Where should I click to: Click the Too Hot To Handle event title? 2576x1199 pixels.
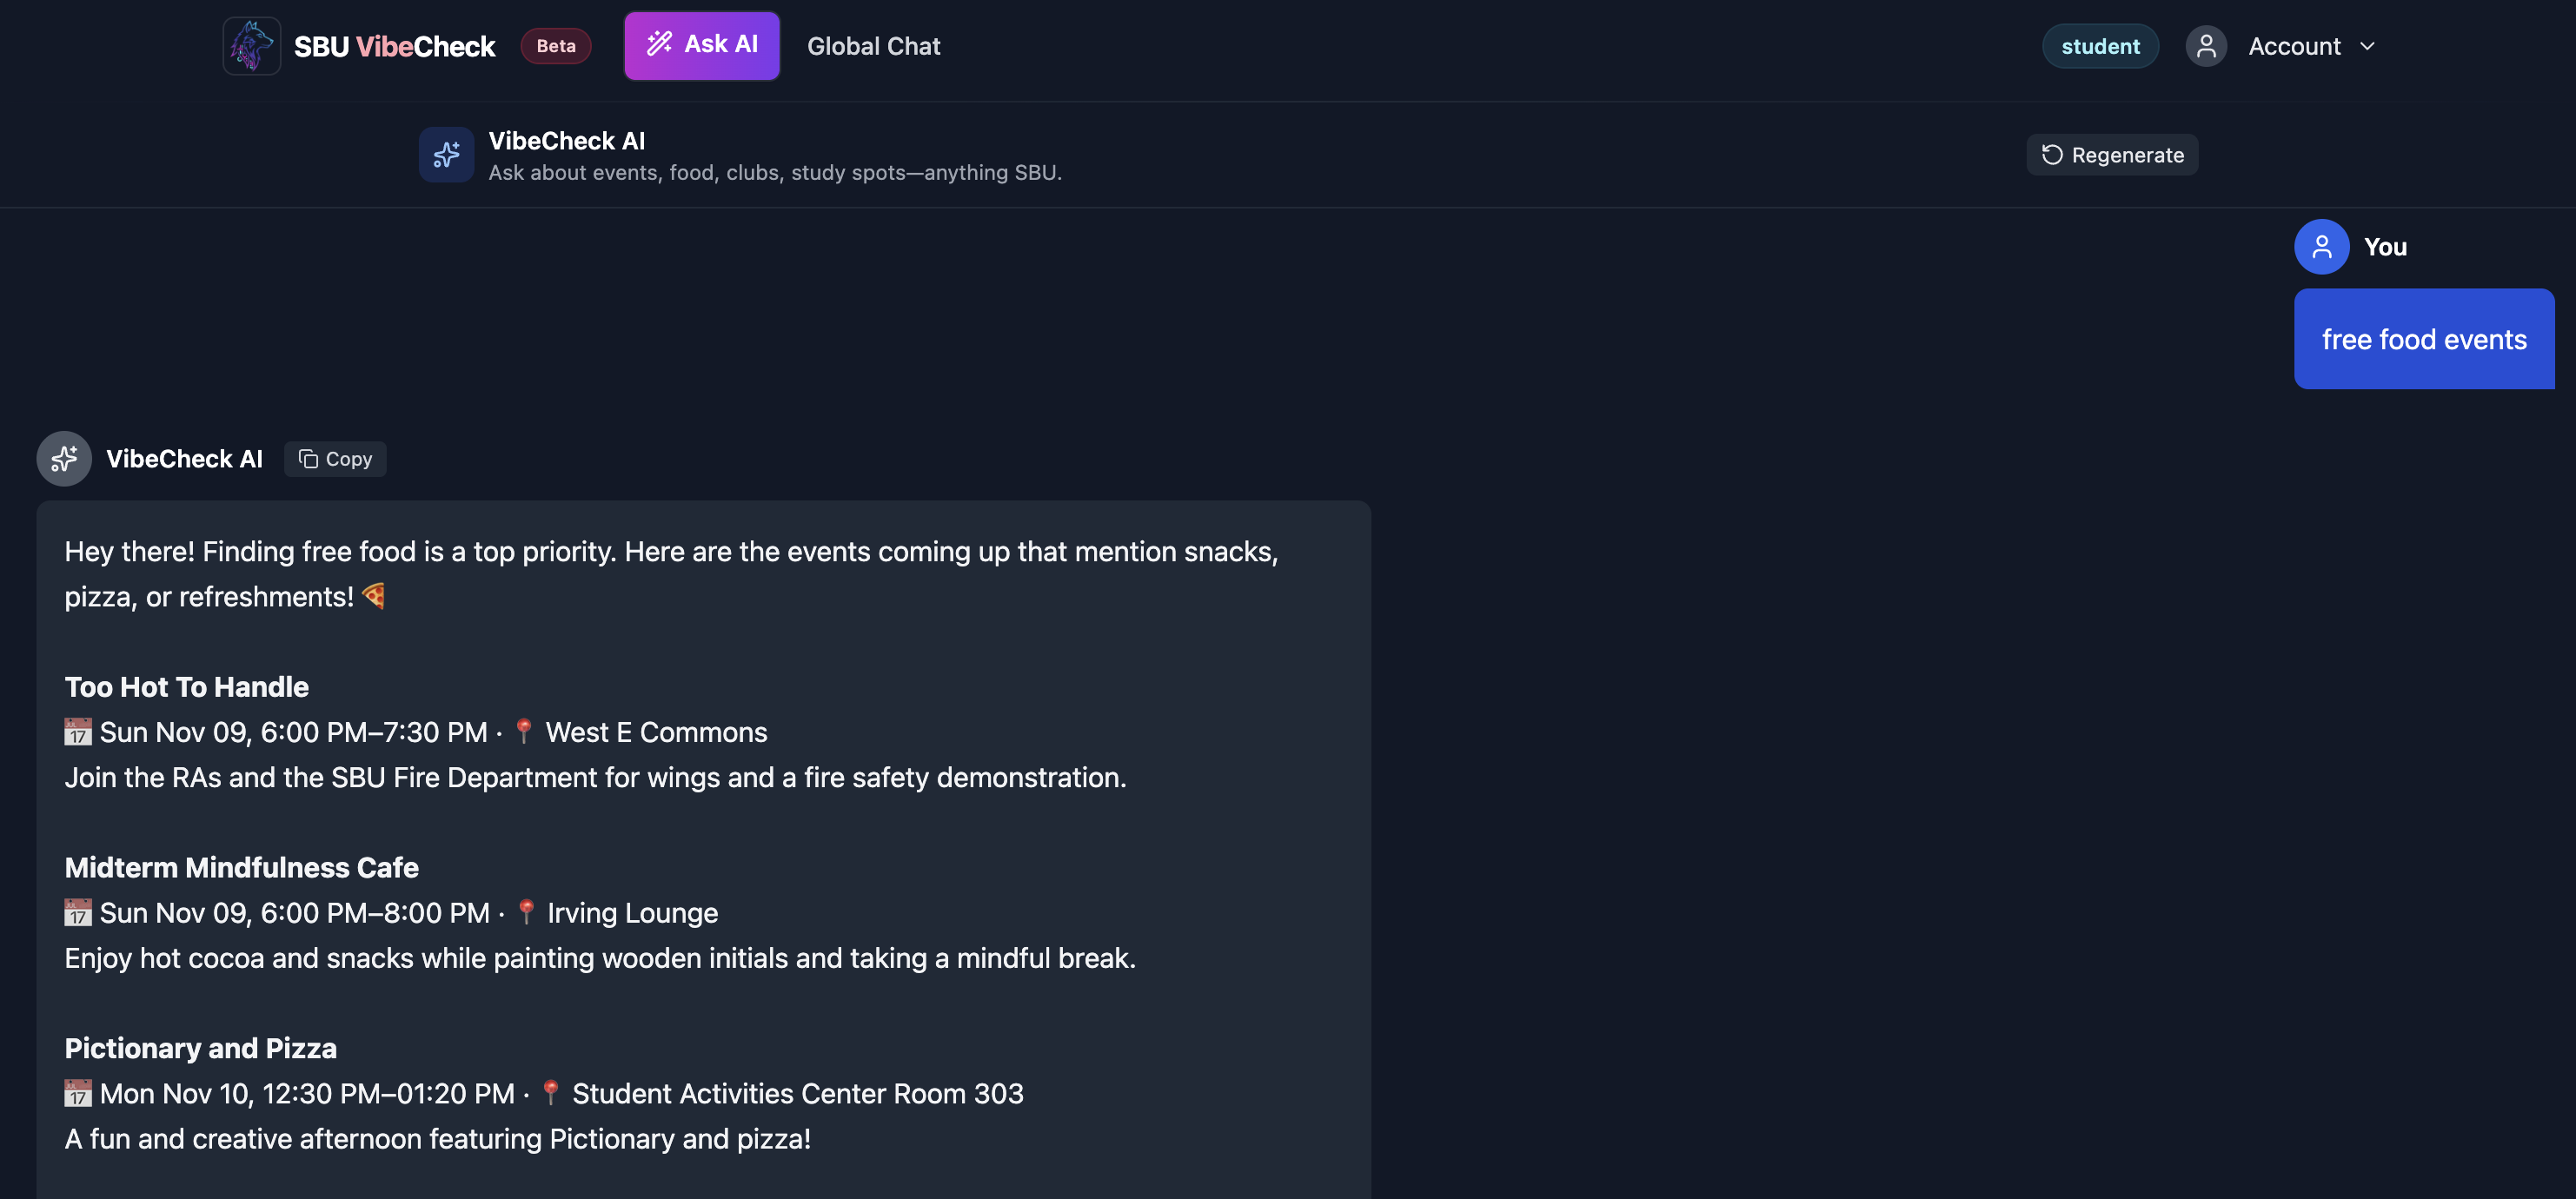[x=187, y=687]
